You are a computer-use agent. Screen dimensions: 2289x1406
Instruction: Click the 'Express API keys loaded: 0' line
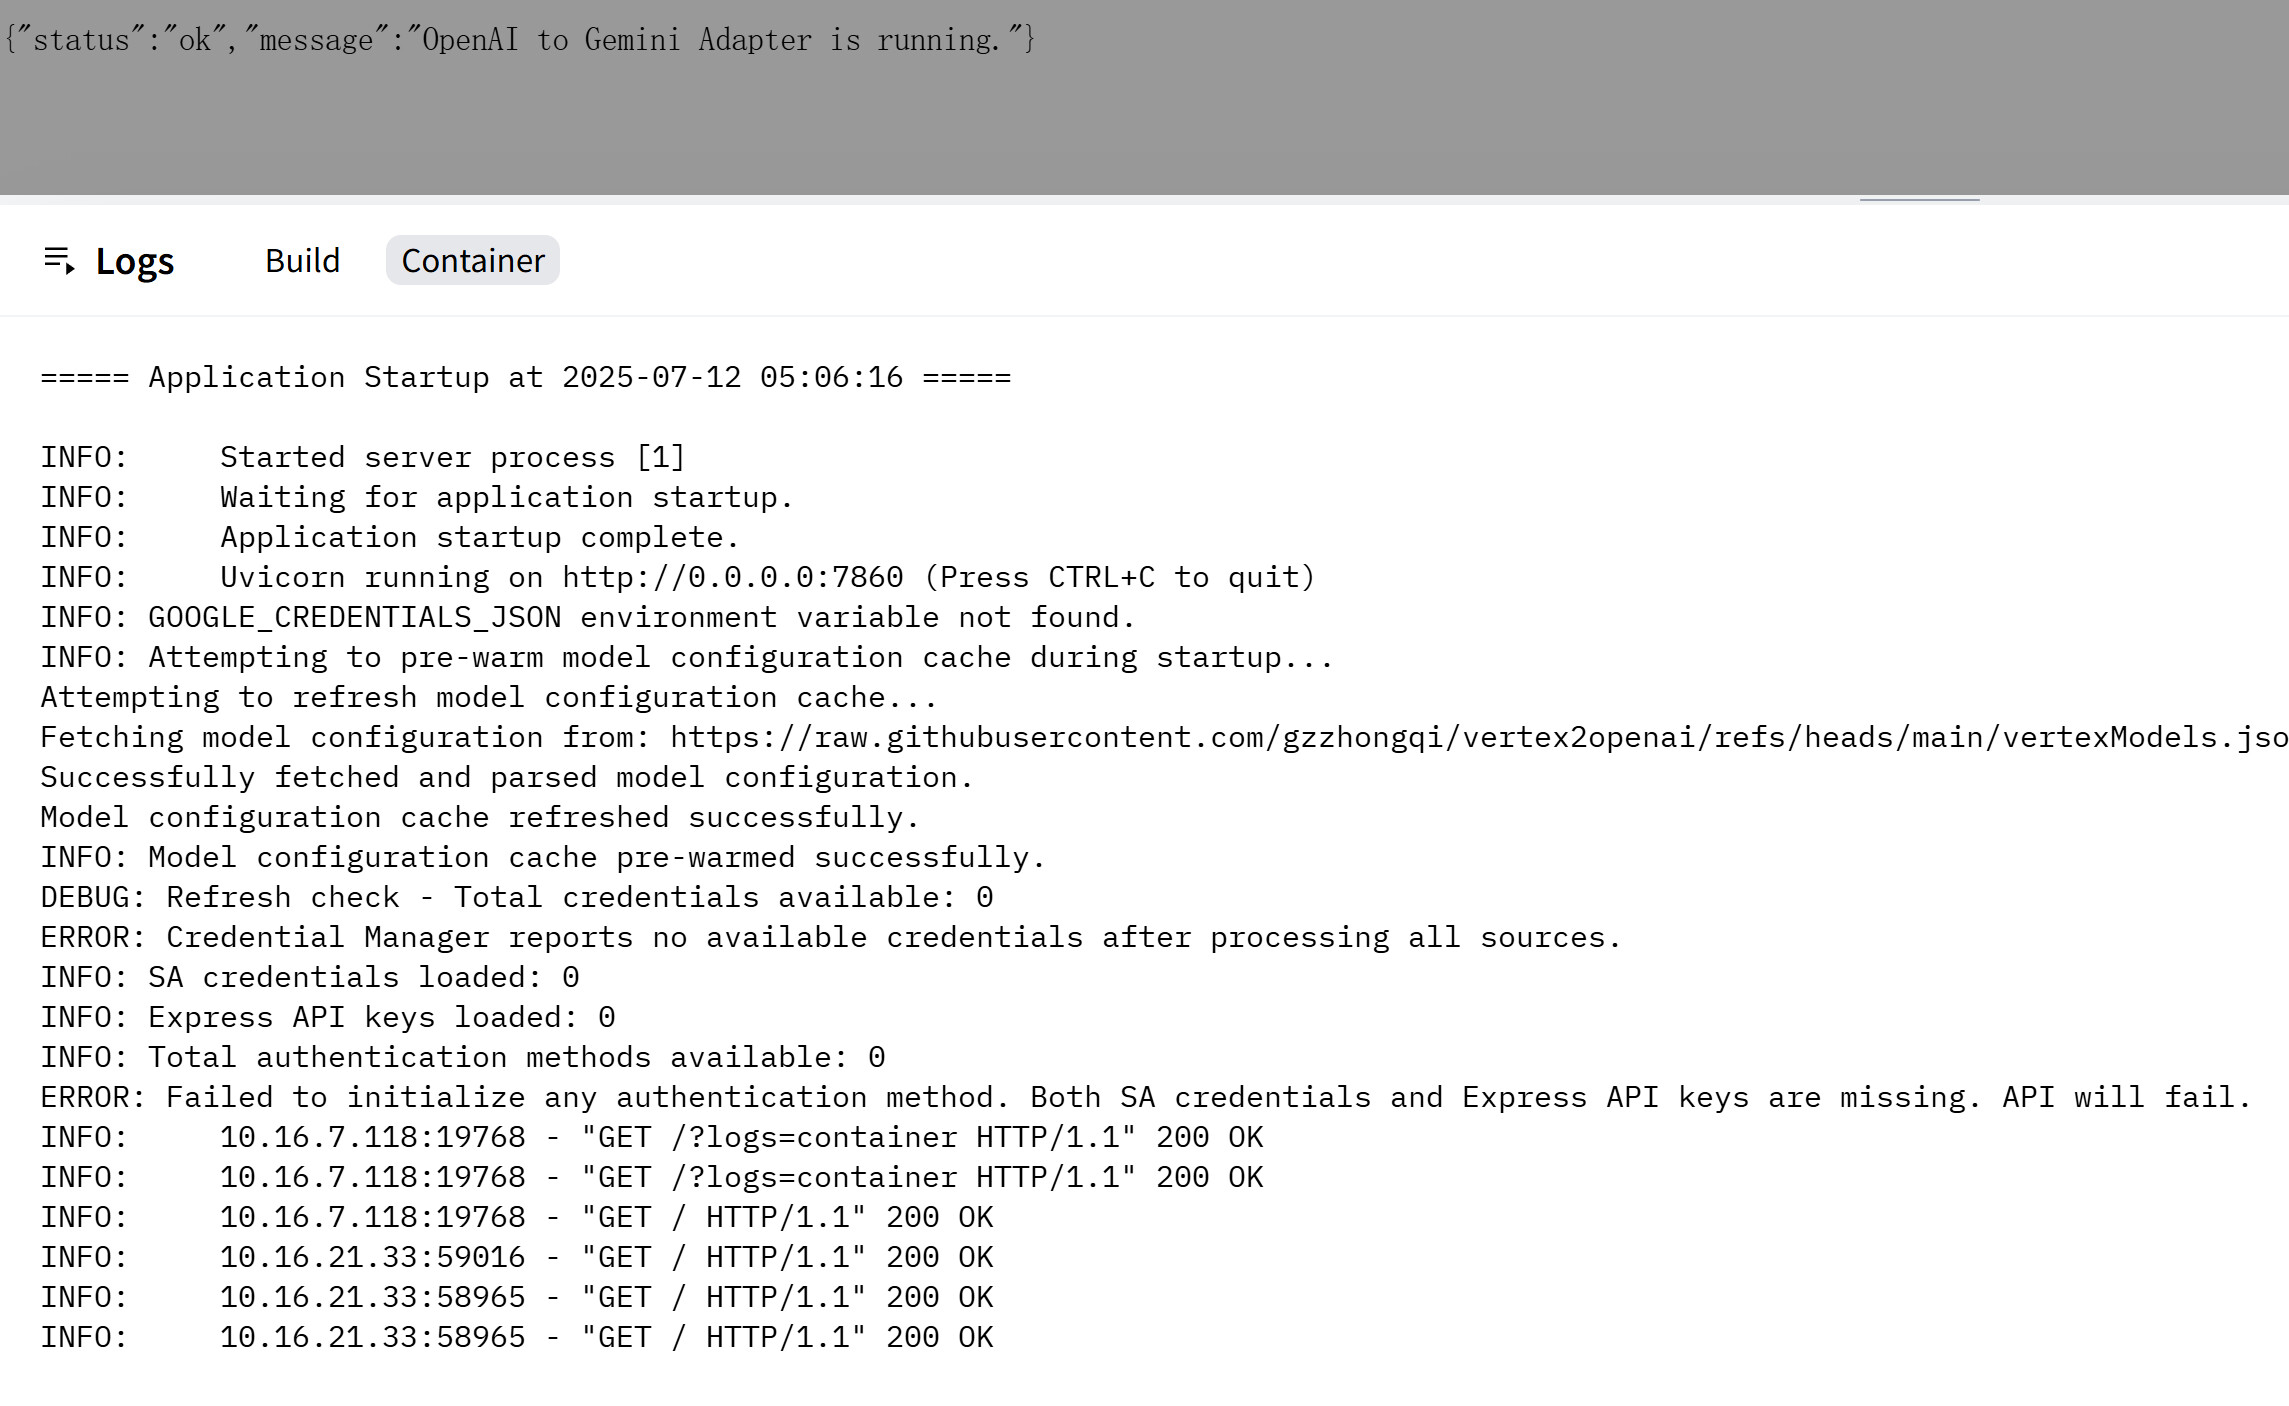pyautogui.click(x=328, y=1018)
